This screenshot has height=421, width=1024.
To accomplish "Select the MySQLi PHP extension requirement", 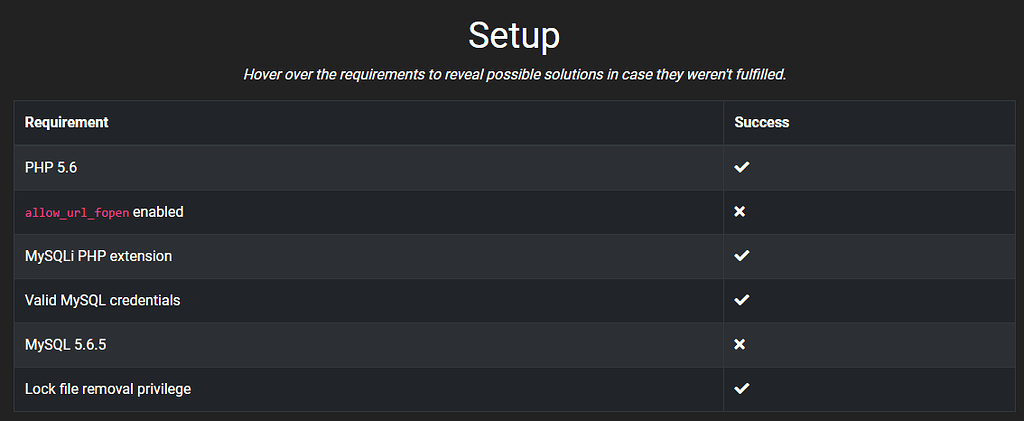I will 98,256.
